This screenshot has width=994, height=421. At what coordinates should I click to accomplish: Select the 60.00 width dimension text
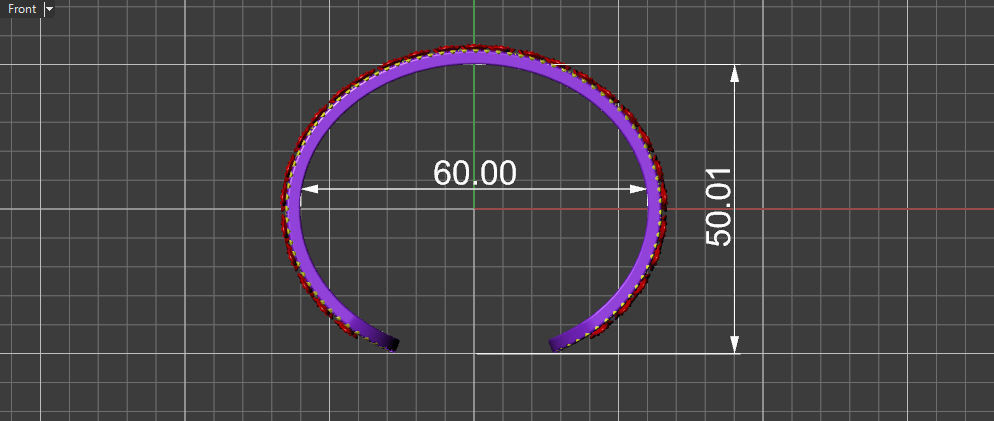tap(475, 173)
